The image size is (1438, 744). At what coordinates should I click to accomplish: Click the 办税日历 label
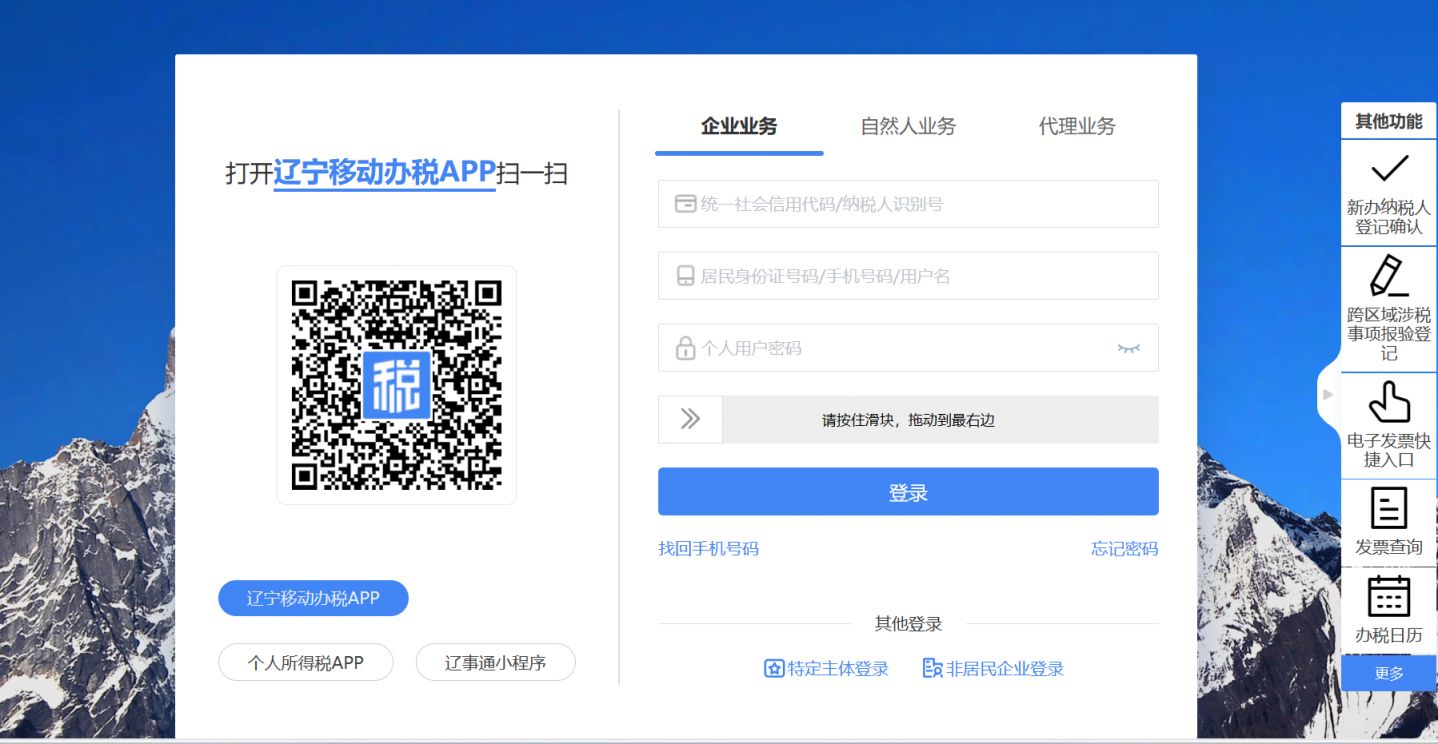click(1389, 635)
